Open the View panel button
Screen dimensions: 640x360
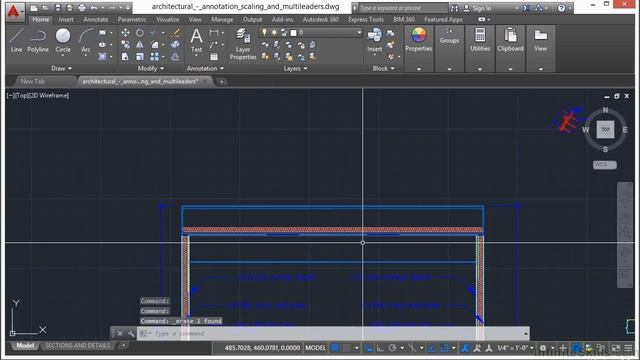click(540, 40)
